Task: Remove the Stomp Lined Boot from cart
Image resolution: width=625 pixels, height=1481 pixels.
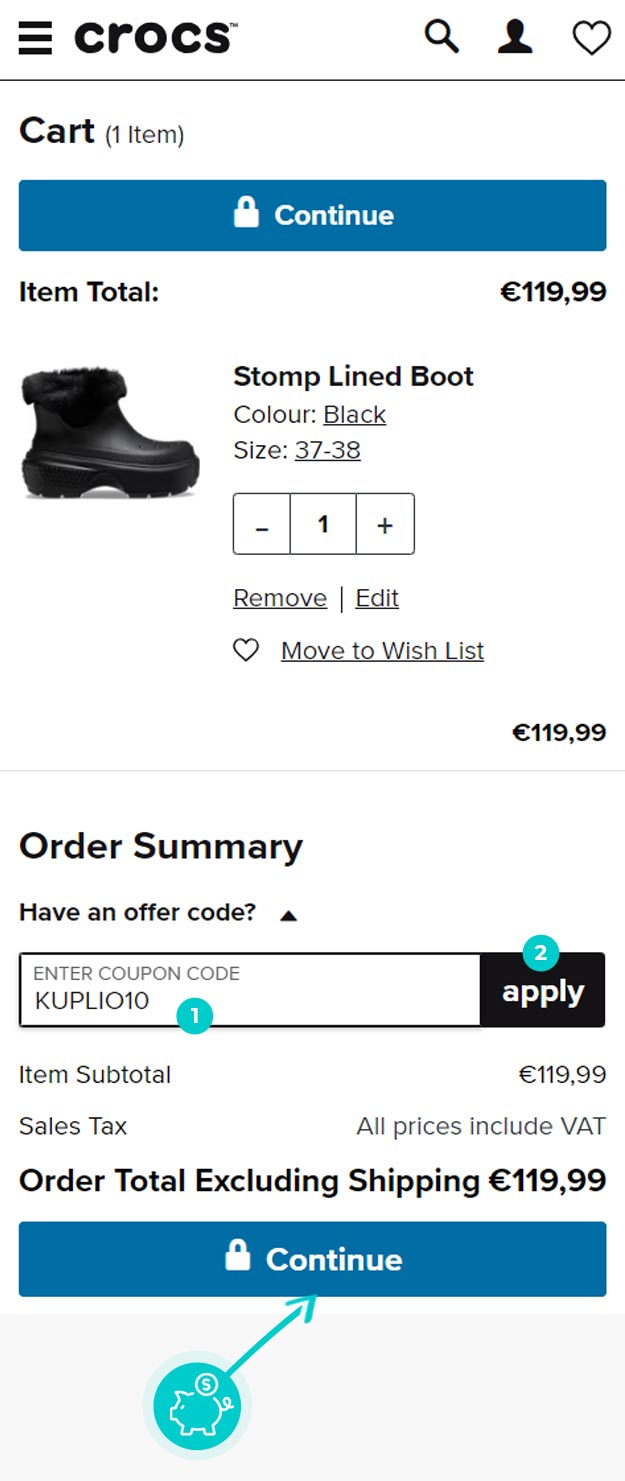Action: pos(280,598)
